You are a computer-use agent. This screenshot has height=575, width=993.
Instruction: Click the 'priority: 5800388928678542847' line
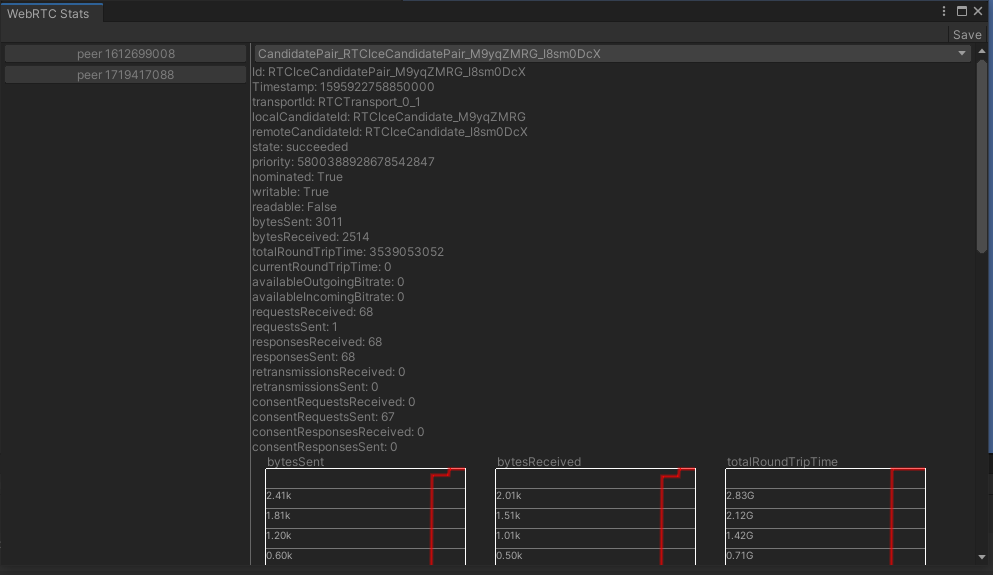343,162
